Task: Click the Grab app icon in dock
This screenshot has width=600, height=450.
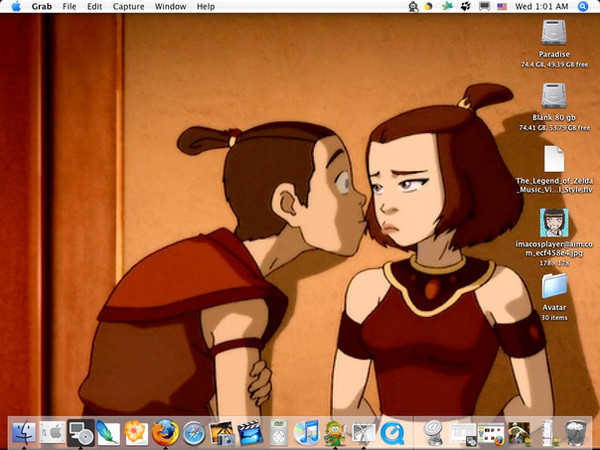Action: [81, 432]
